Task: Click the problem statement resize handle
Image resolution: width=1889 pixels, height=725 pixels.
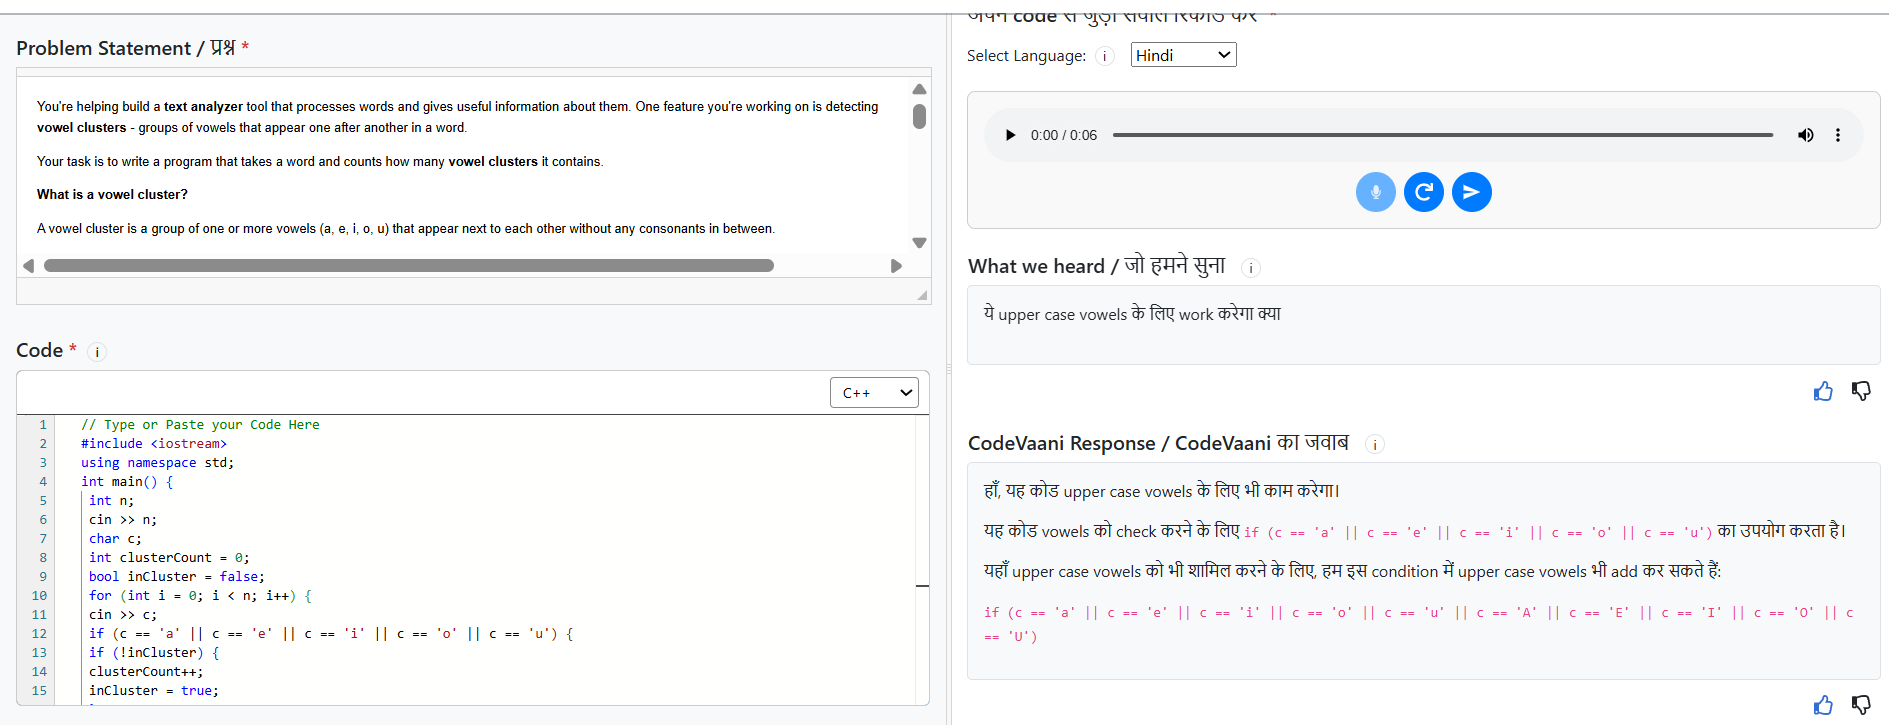Action: tap(922, 295)
